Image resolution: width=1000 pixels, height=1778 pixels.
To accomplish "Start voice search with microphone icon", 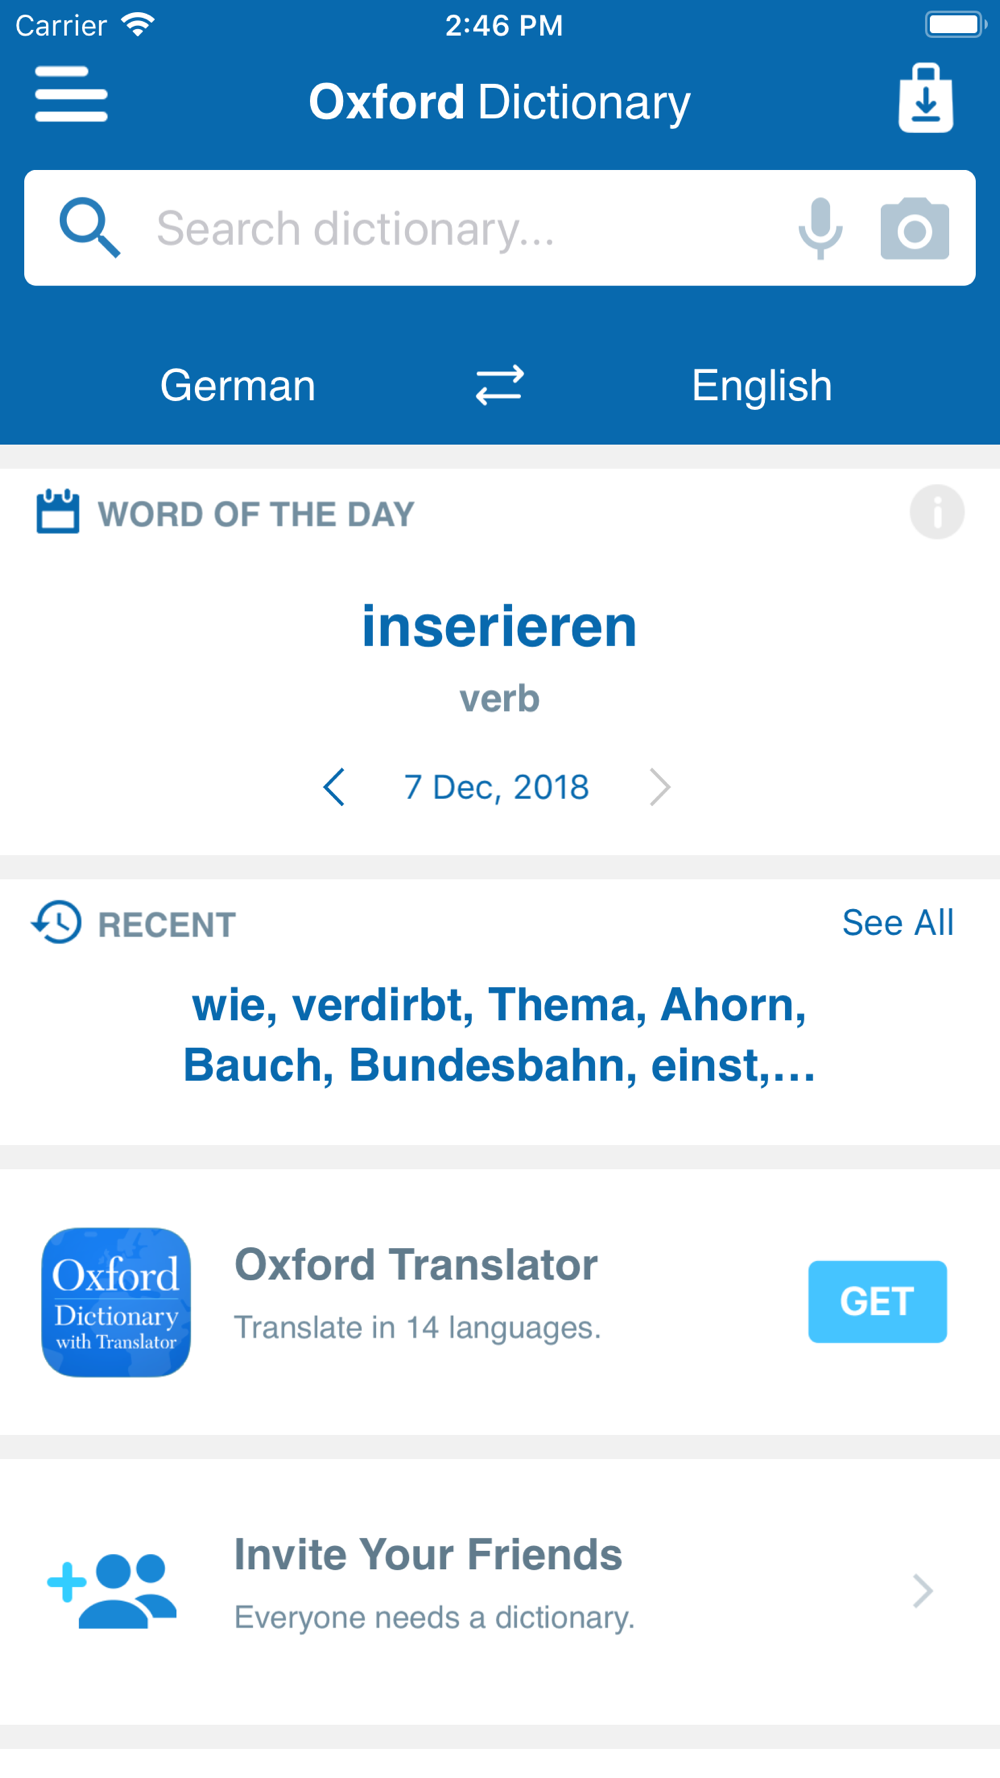I will [x=820, y=228].
